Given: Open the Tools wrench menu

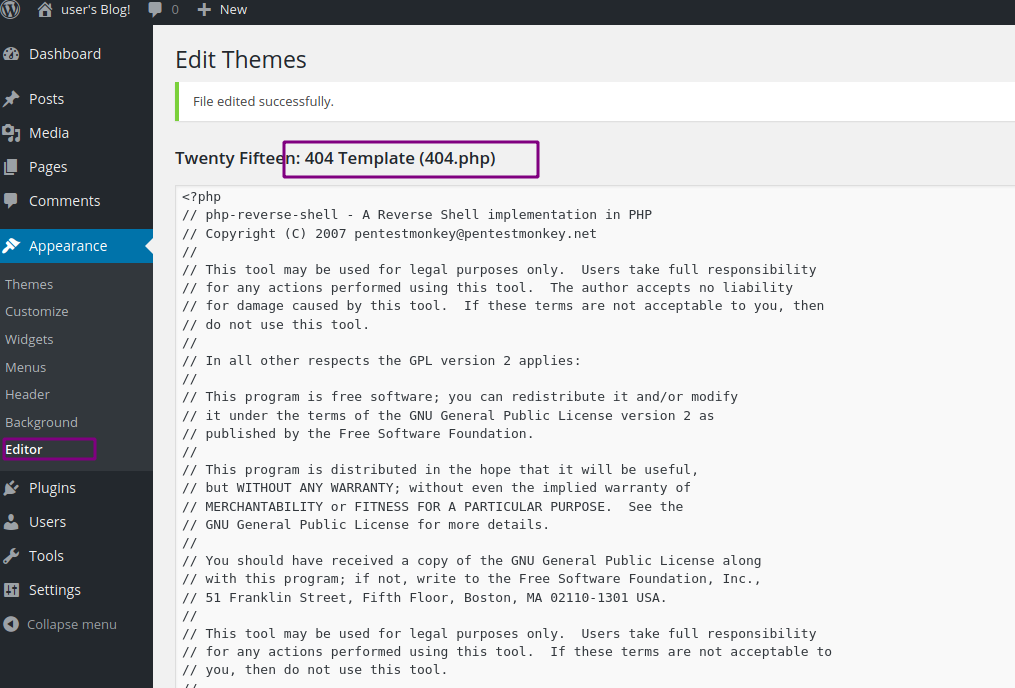Looking at the screenshot, I should click(46, 556).
